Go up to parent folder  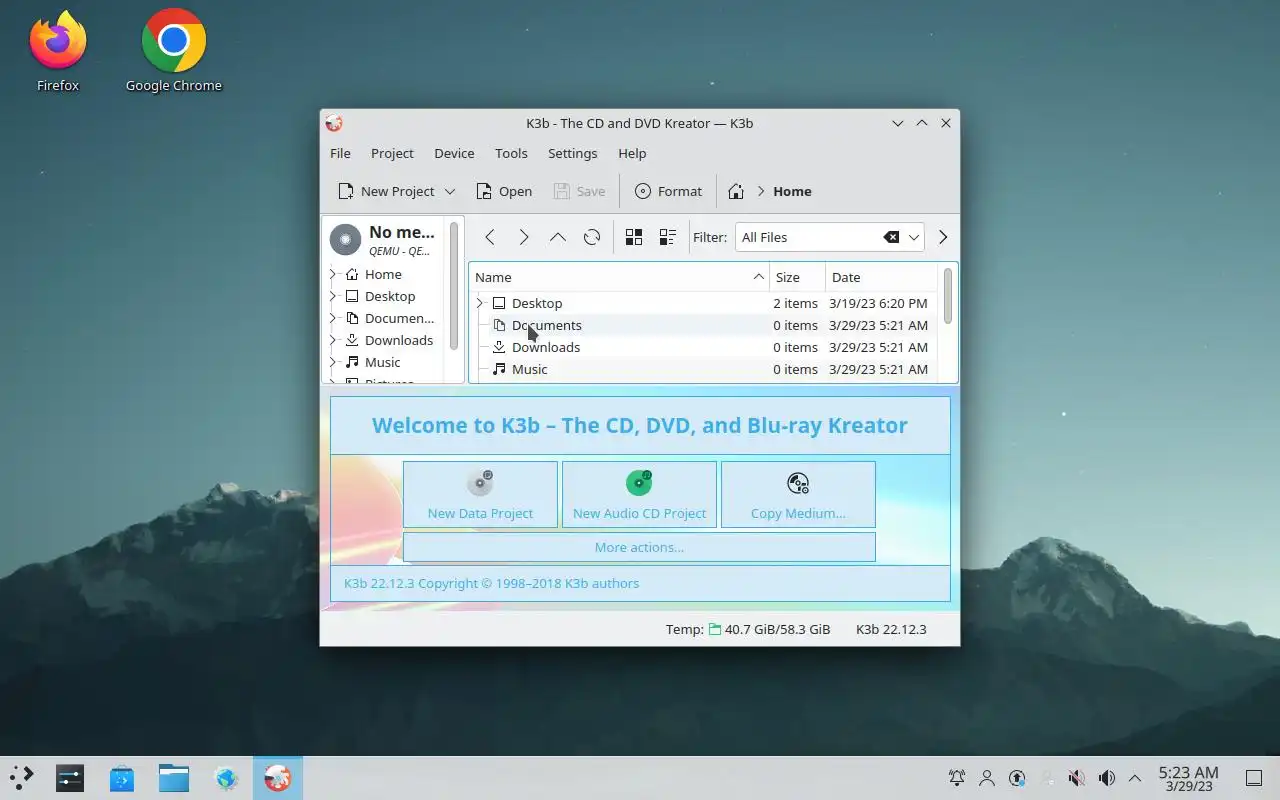[x=558, y=237]
